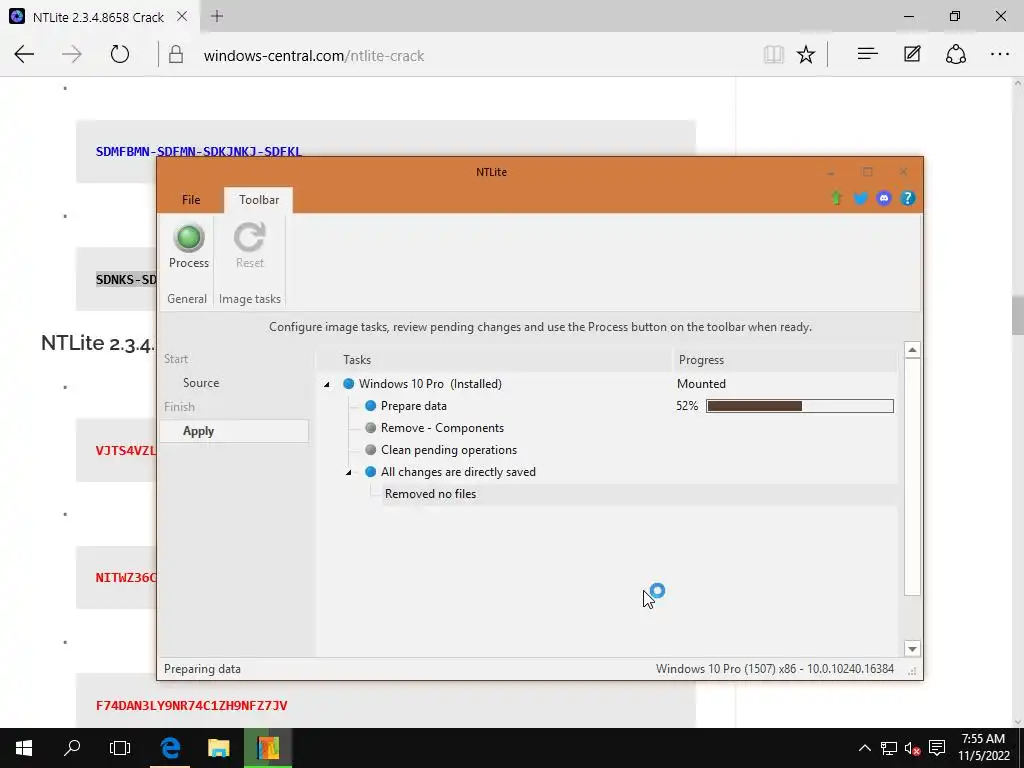Click the Tasks column header

(x=494, y=360)
